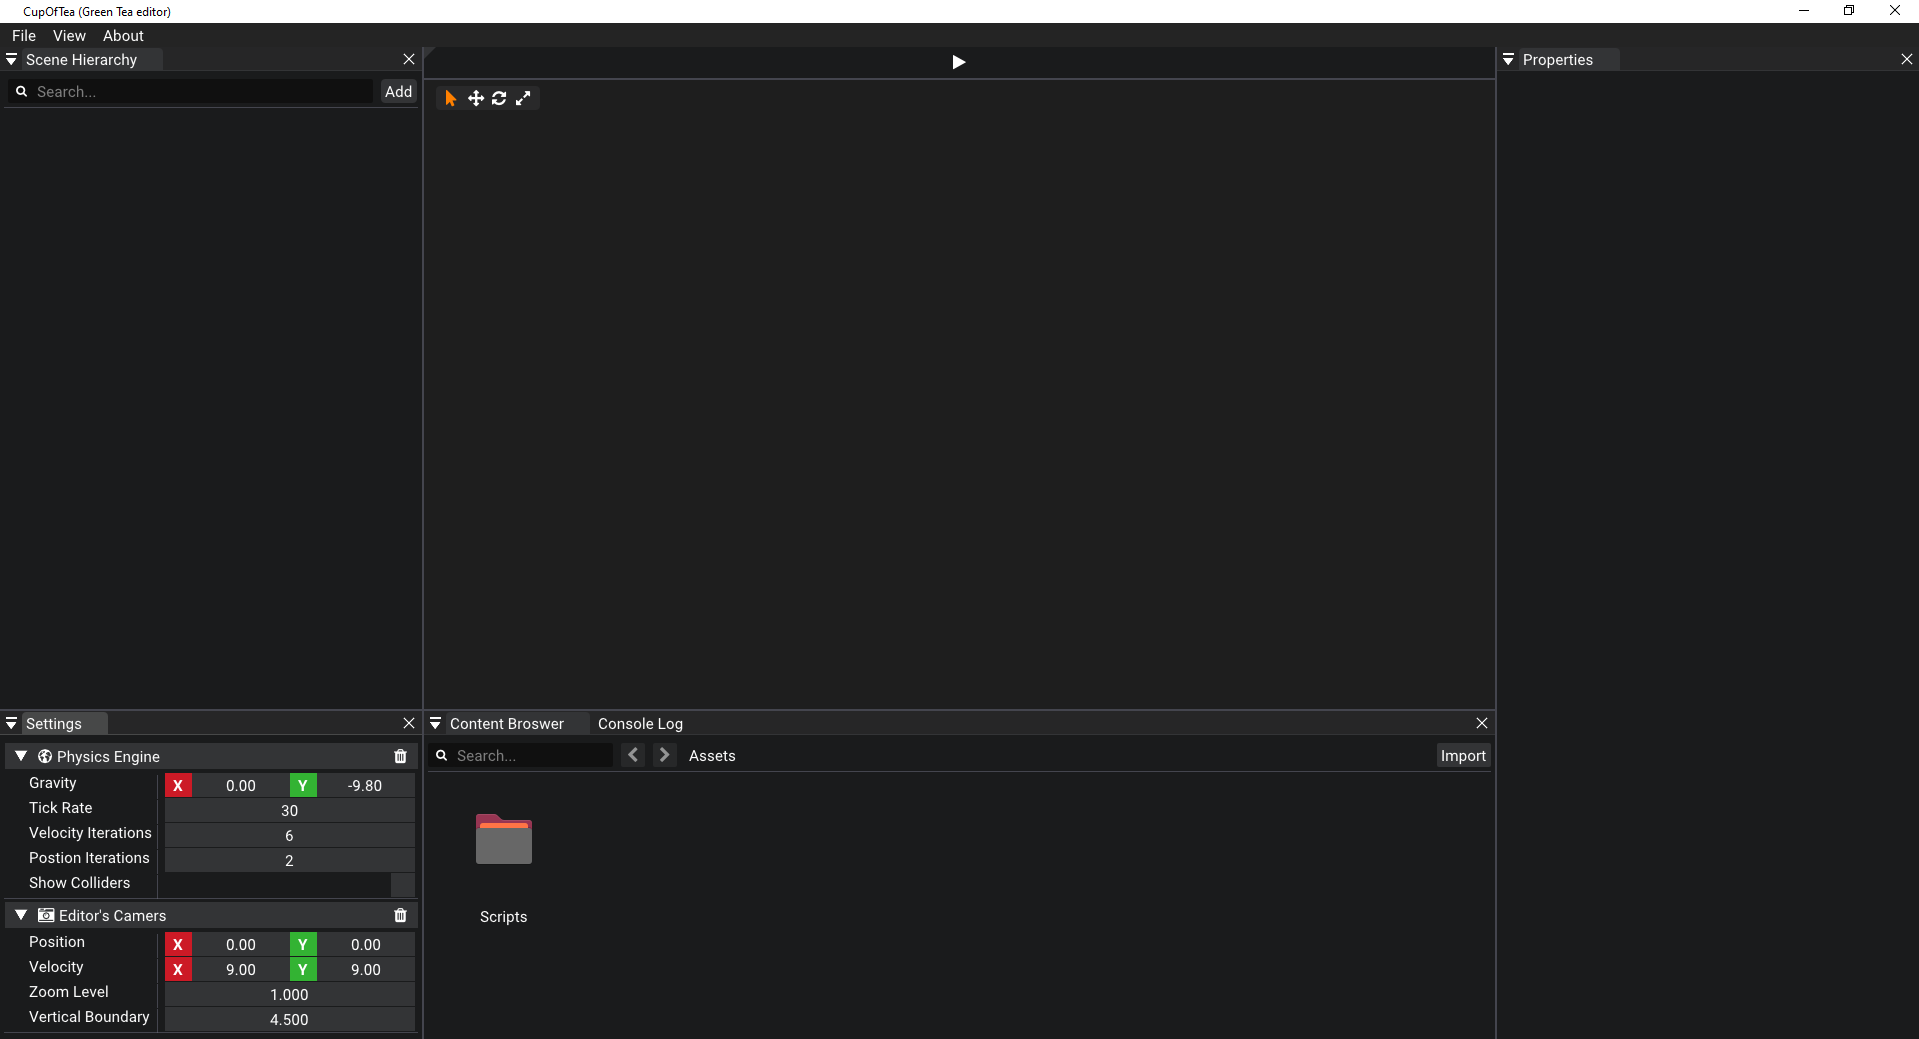Select the pointer cursor tool
Image resolution: width=1919 pixels, height=1039 pixels.
coord(450,98)
